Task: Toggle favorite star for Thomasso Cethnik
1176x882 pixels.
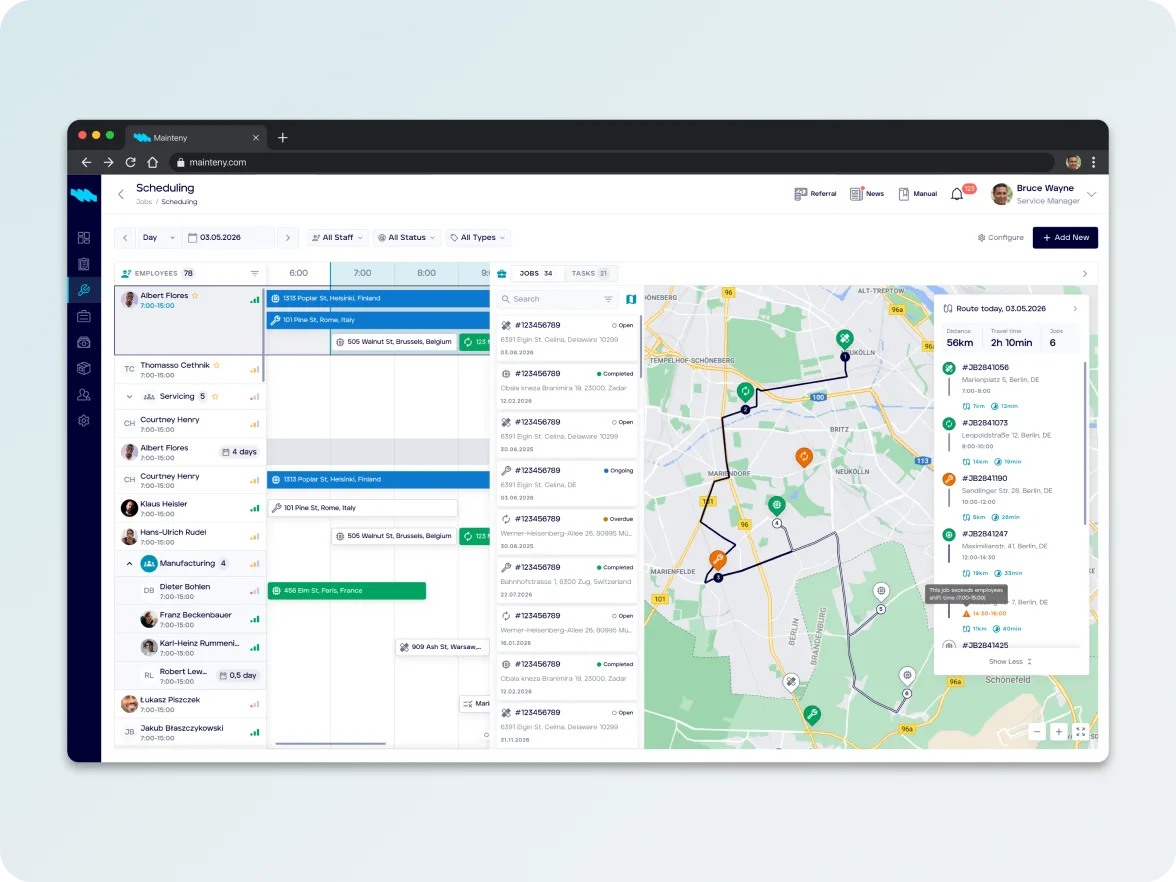Action: click(x=217, y=365)
